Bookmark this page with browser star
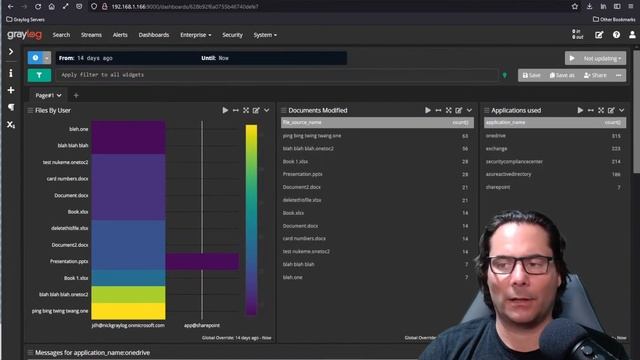Screen dimensions: 640x360 (575, 7)
